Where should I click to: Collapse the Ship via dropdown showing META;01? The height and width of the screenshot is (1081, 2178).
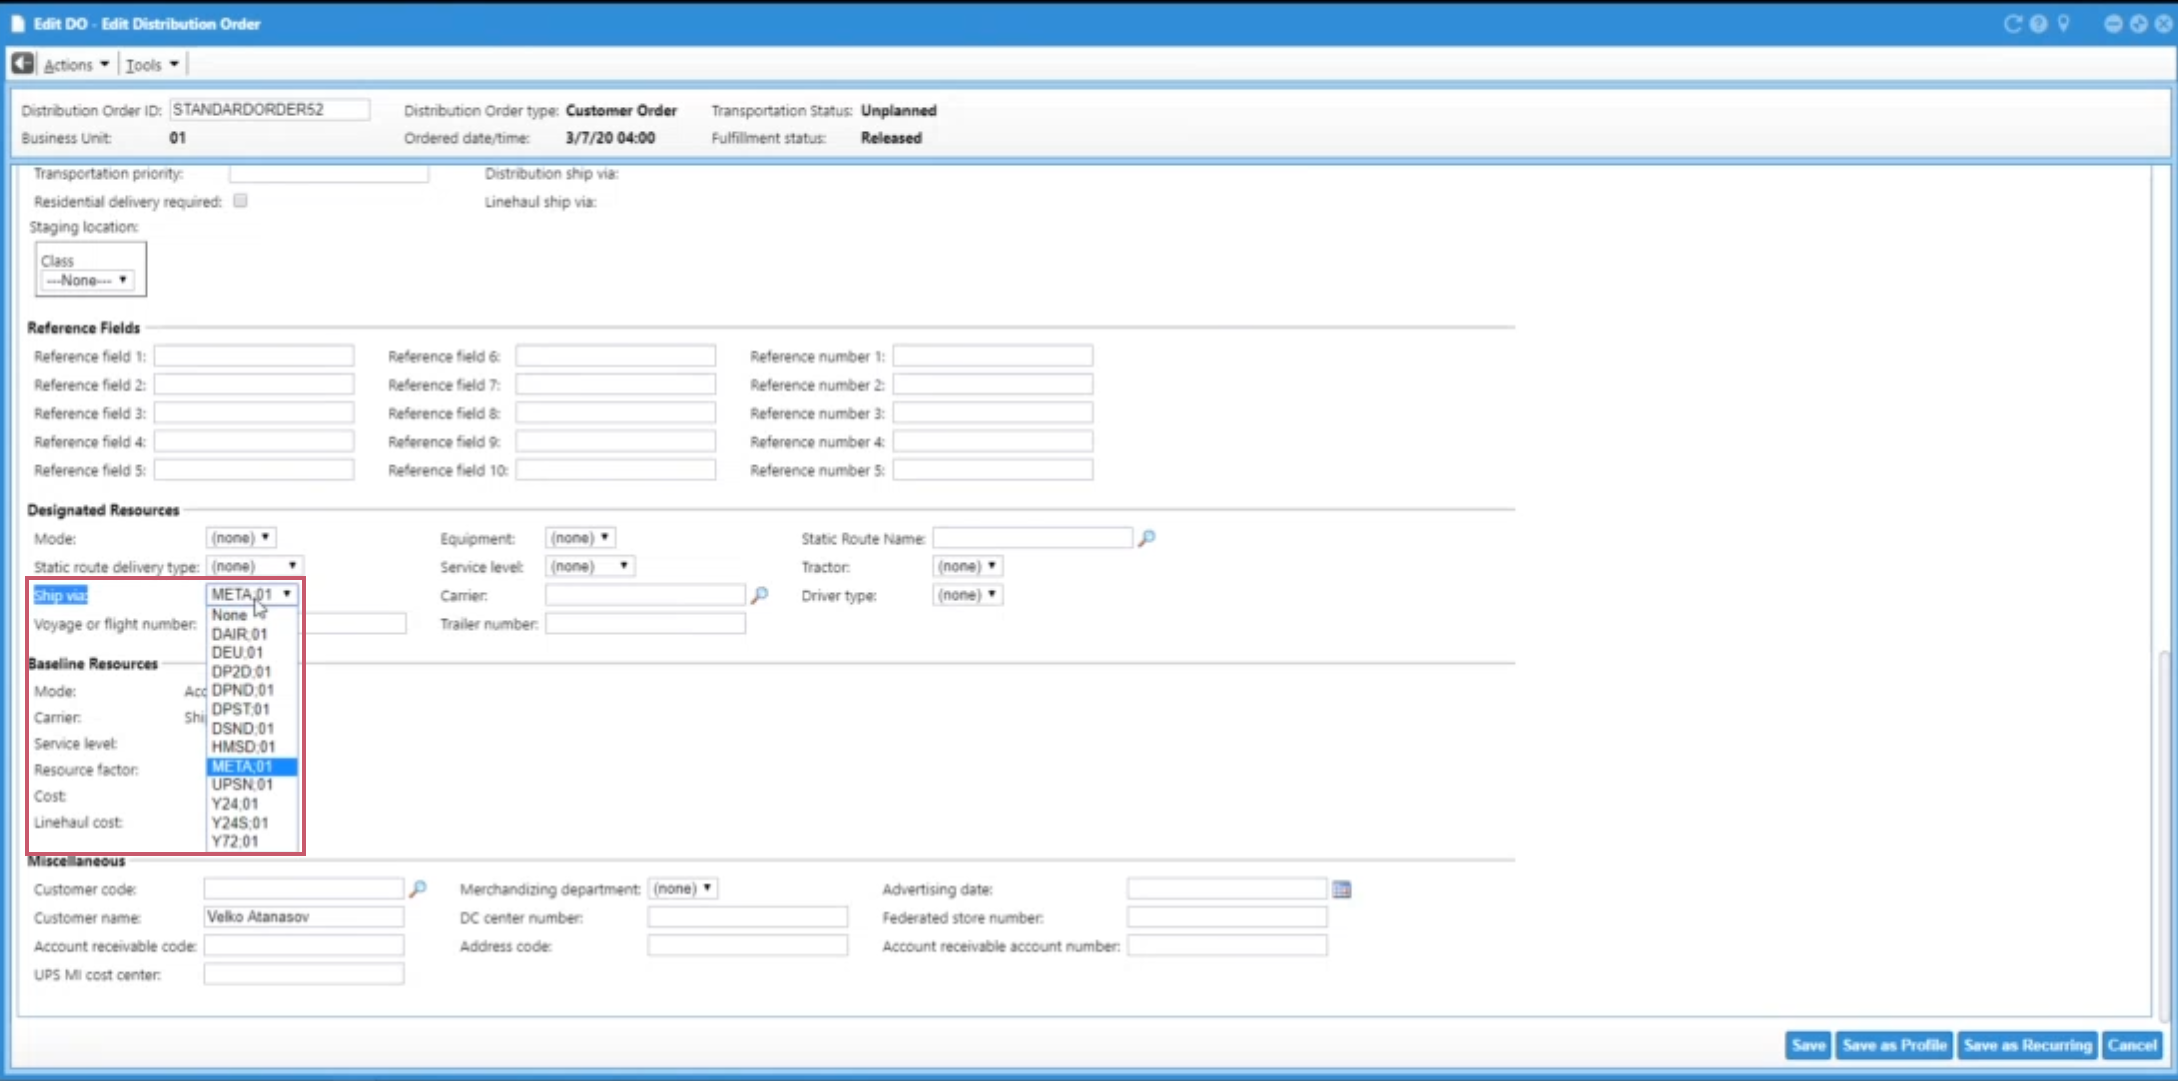click(x=252, y=594)
